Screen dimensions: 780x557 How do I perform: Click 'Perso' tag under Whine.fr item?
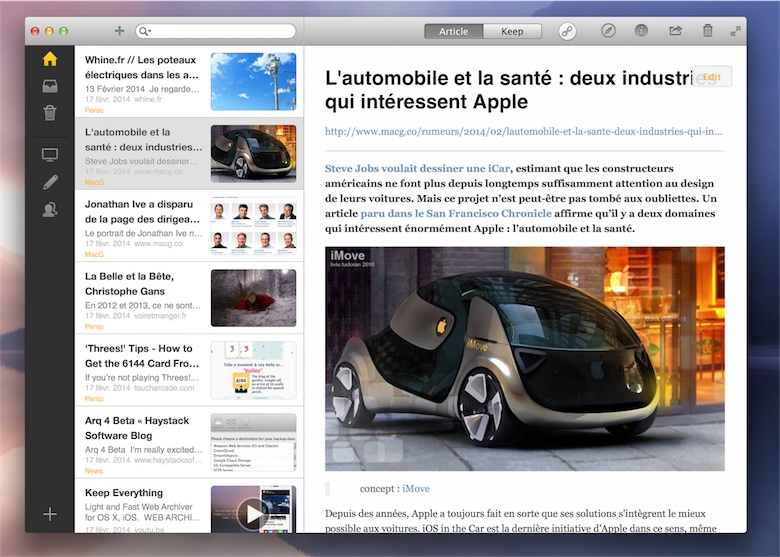coord(94,110)
